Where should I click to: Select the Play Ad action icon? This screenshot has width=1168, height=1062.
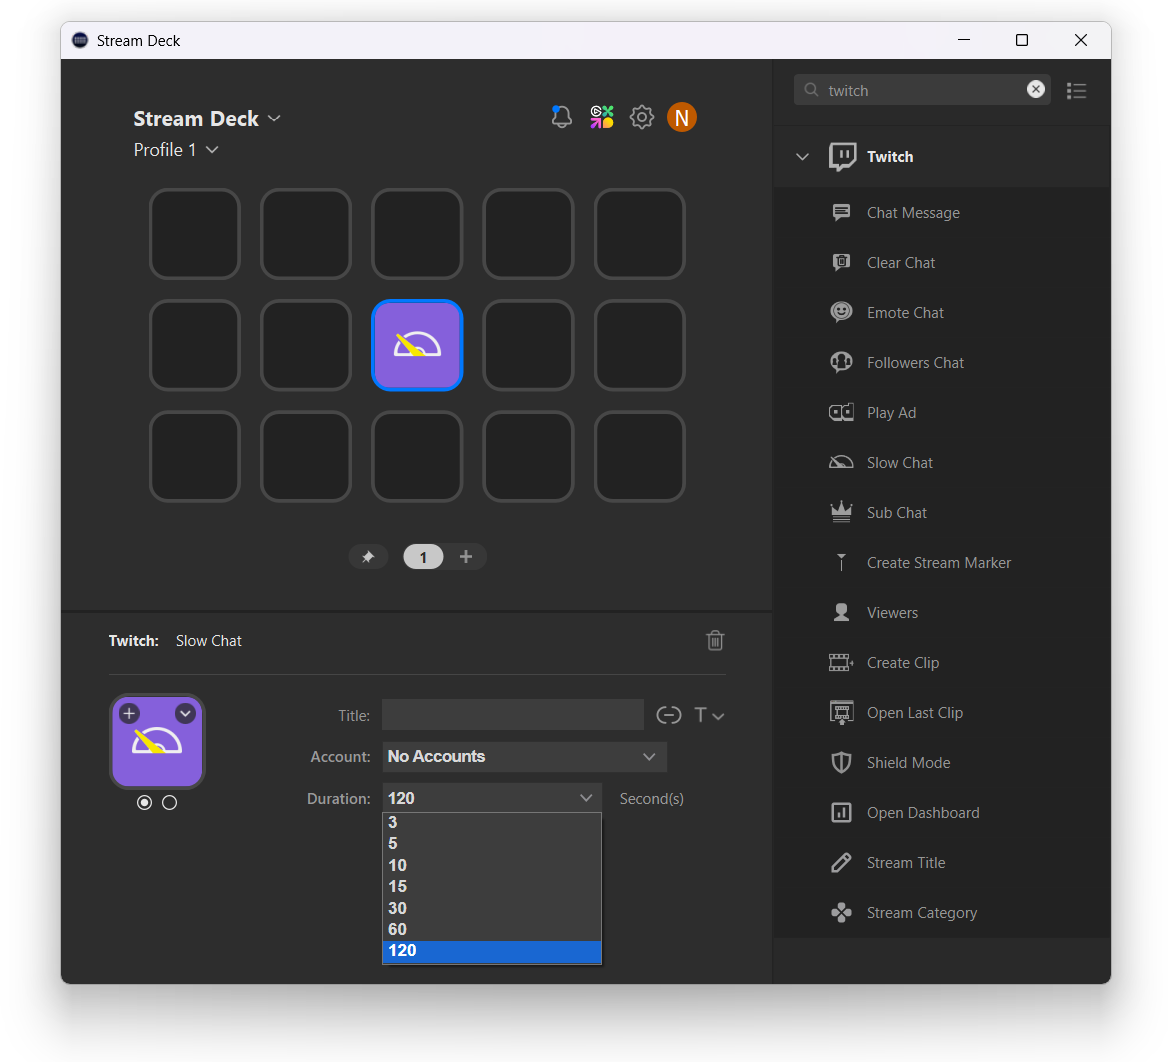[x=841, y=412]
